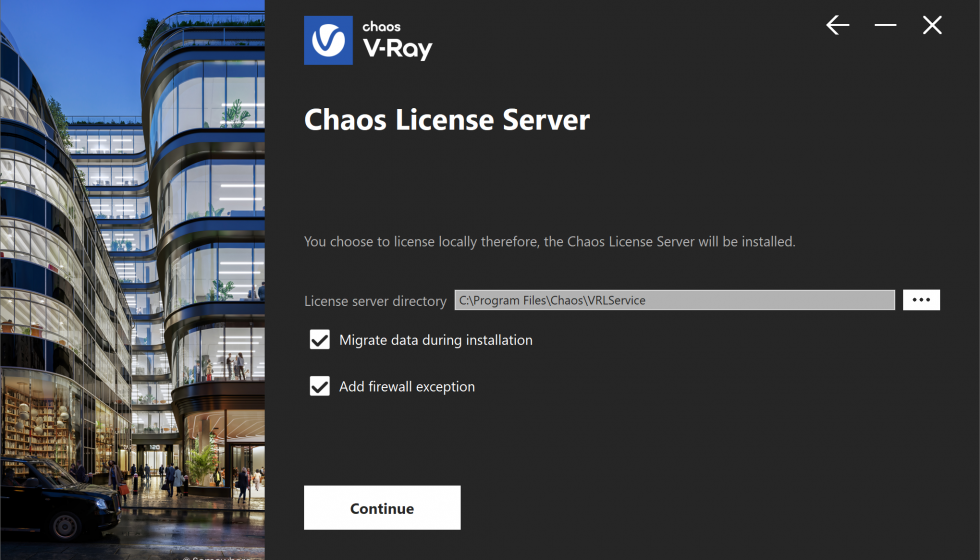Toggle the Add firewall exception checkbox
980x560 pixels.
click(320, 386)
